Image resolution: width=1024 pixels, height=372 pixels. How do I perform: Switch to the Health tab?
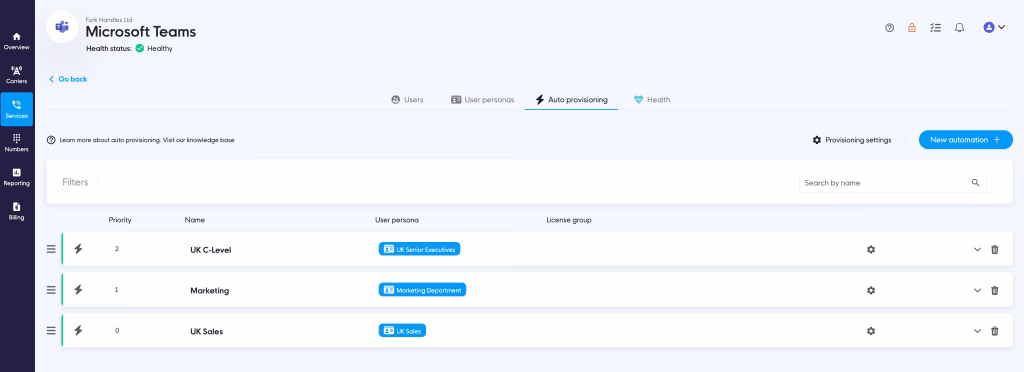click(652, 100)
